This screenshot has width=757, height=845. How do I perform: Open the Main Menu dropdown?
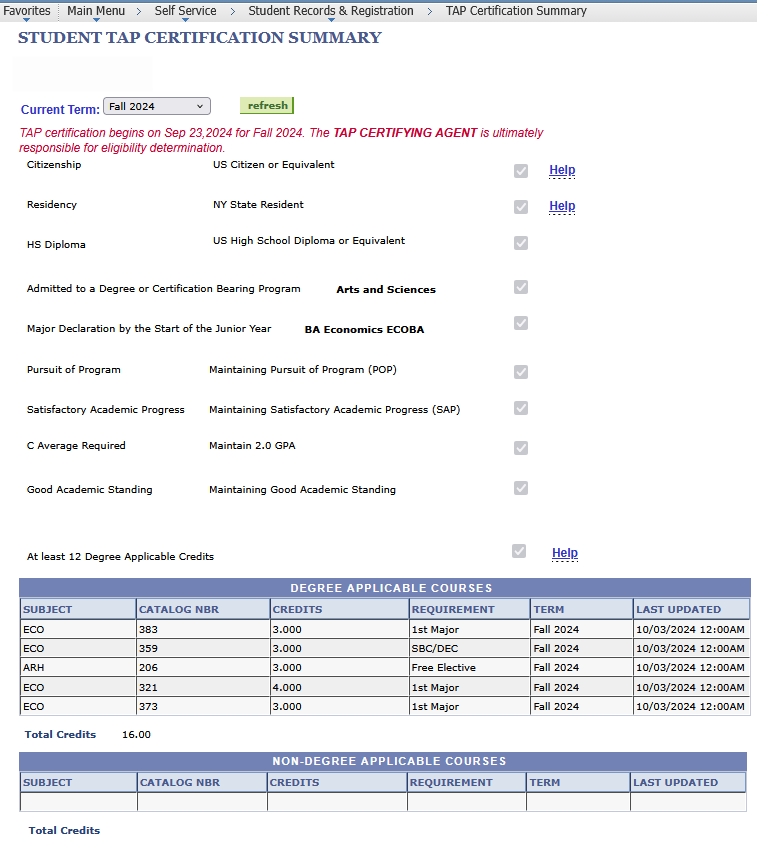tap(96, 11)
